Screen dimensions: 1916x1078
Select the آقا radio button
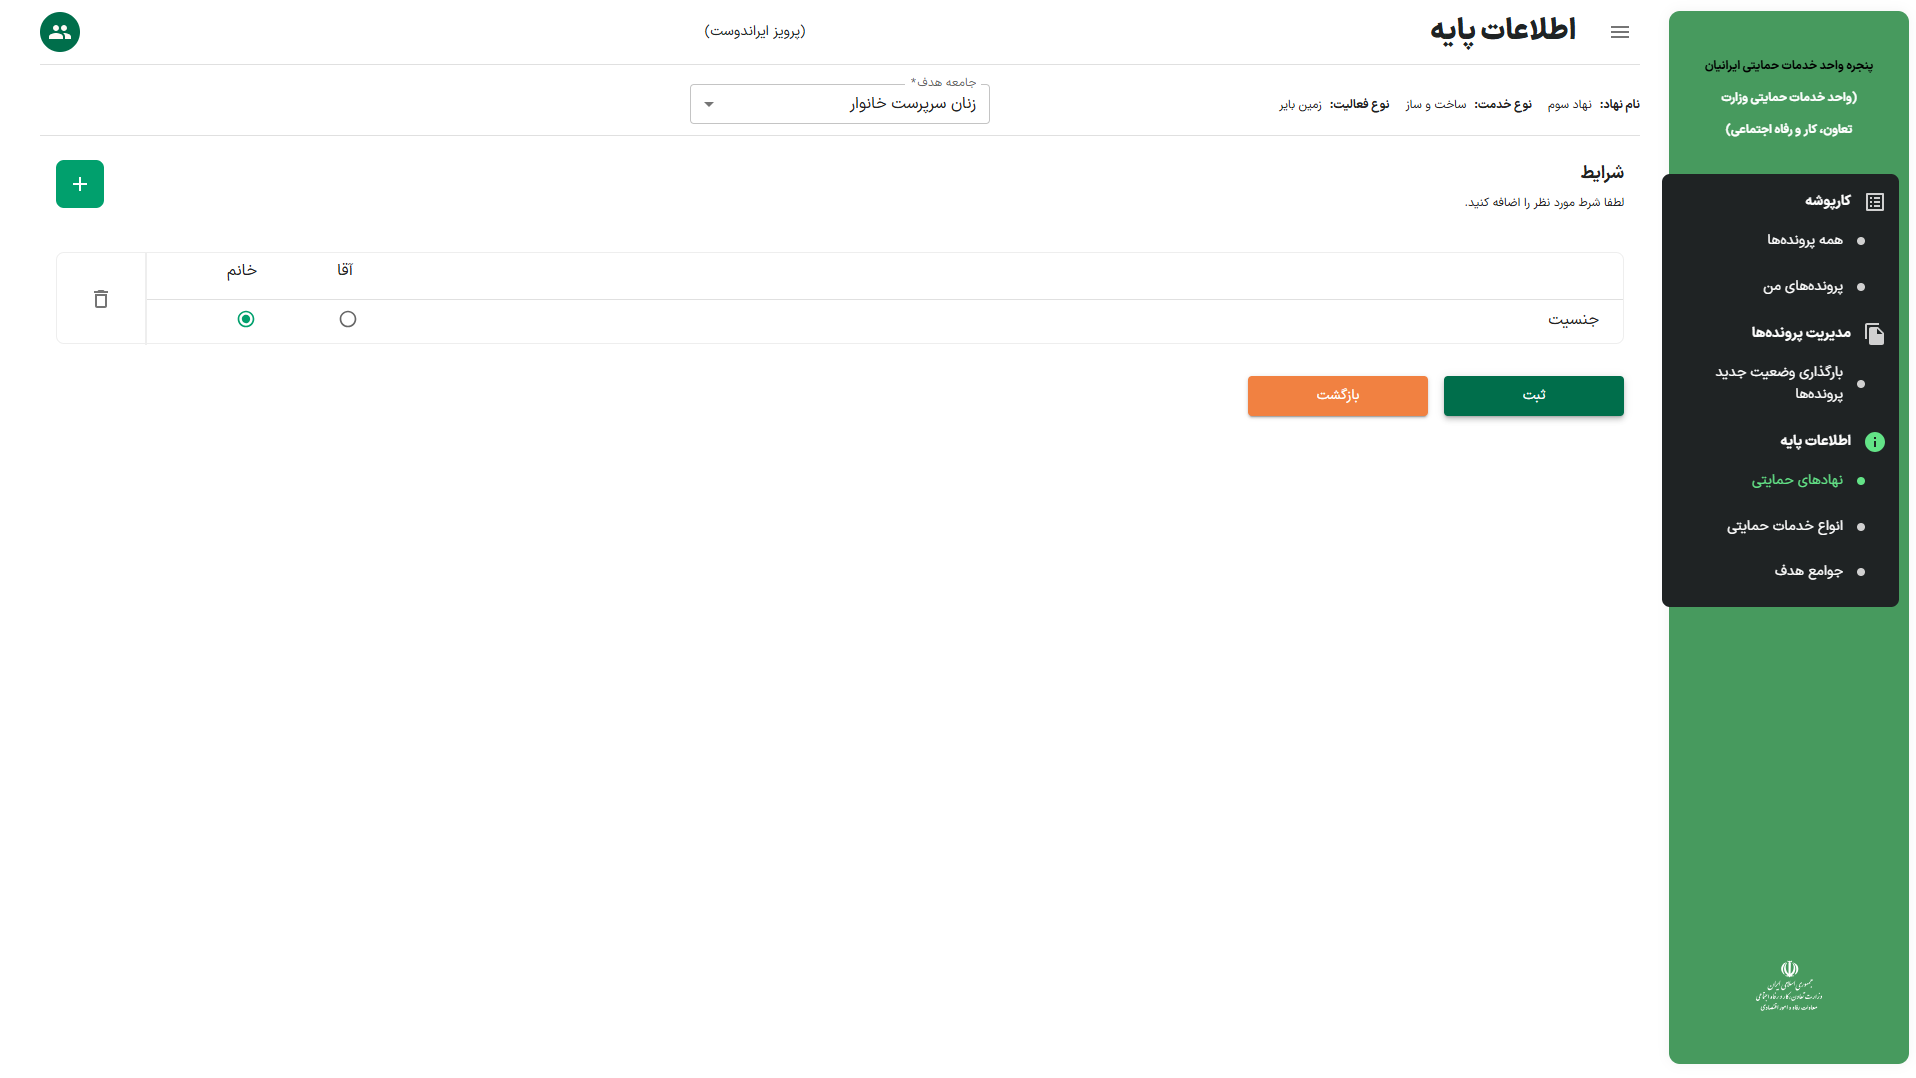point(348,319)
